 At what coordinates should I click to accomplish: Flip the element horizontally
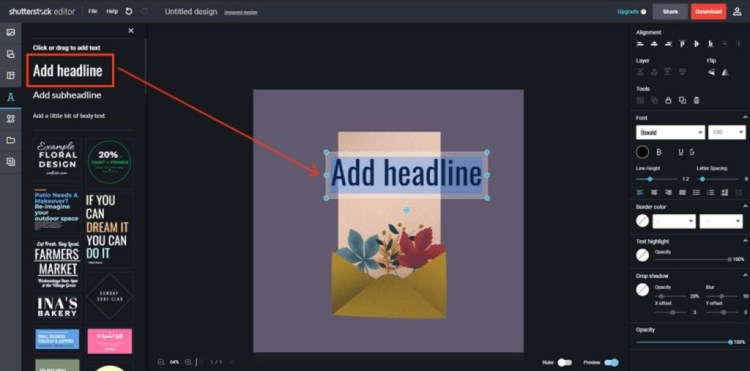click(x=712, y=72)
